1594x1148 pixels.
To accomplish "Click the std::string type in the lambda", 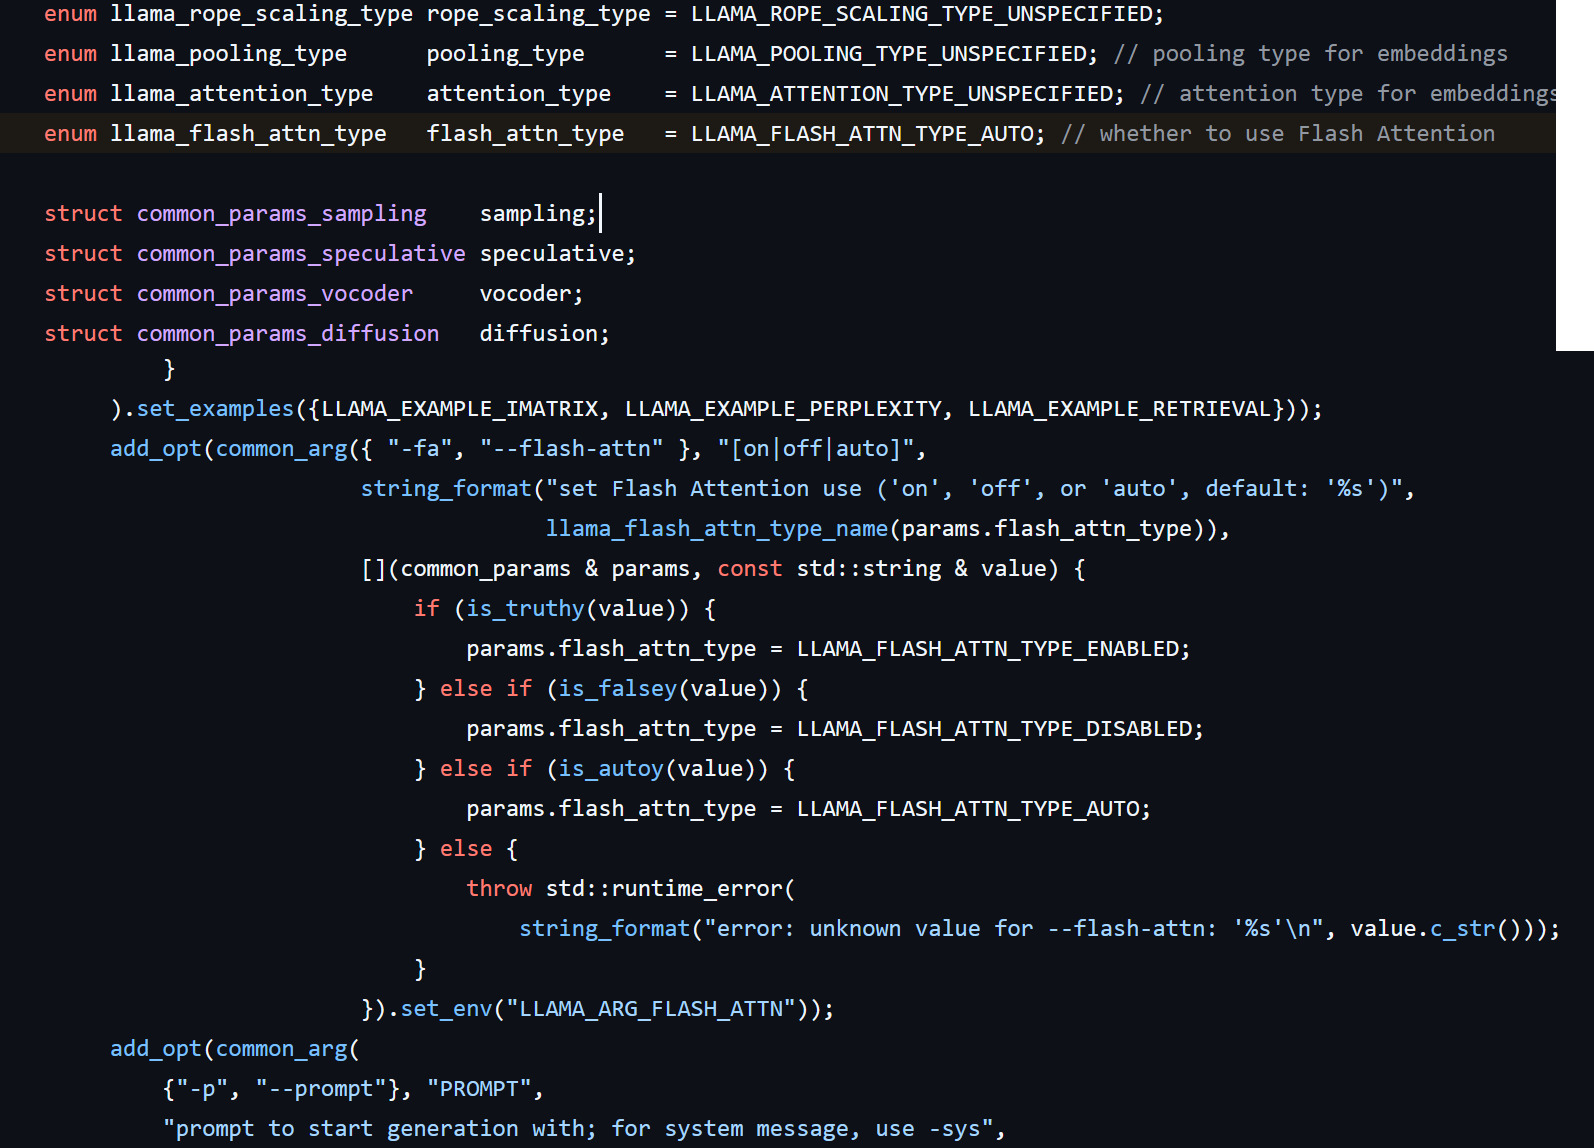I will coord(869,569).
